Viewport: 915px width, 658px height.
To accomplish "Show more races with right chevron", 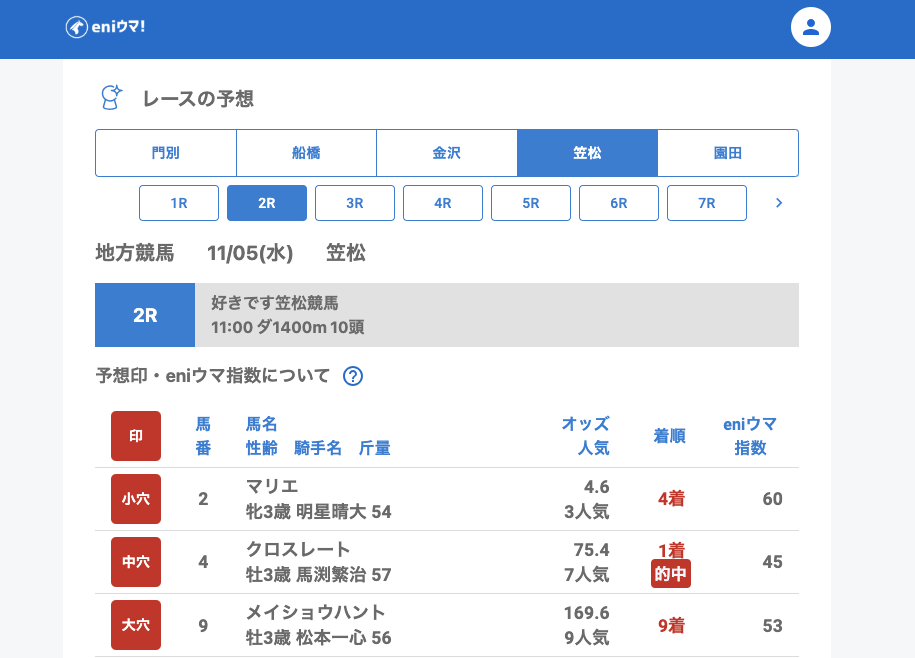I will pos(779,203).
